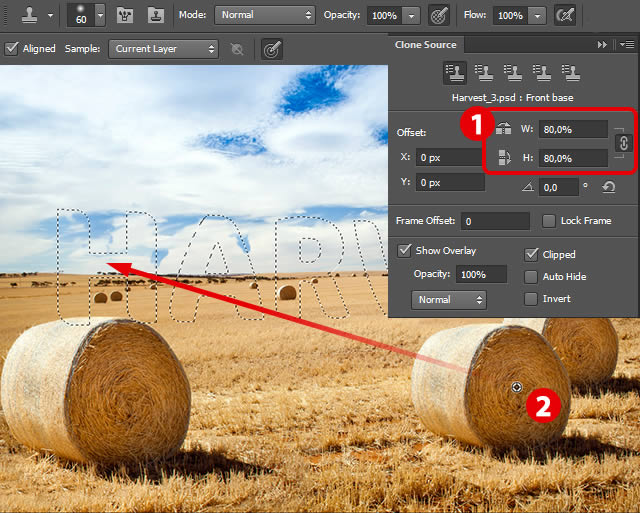Open the overlay blend mode dropdown Normal
Image resolution: width=640 pixels, height=513 pixels.
(449, 300)
